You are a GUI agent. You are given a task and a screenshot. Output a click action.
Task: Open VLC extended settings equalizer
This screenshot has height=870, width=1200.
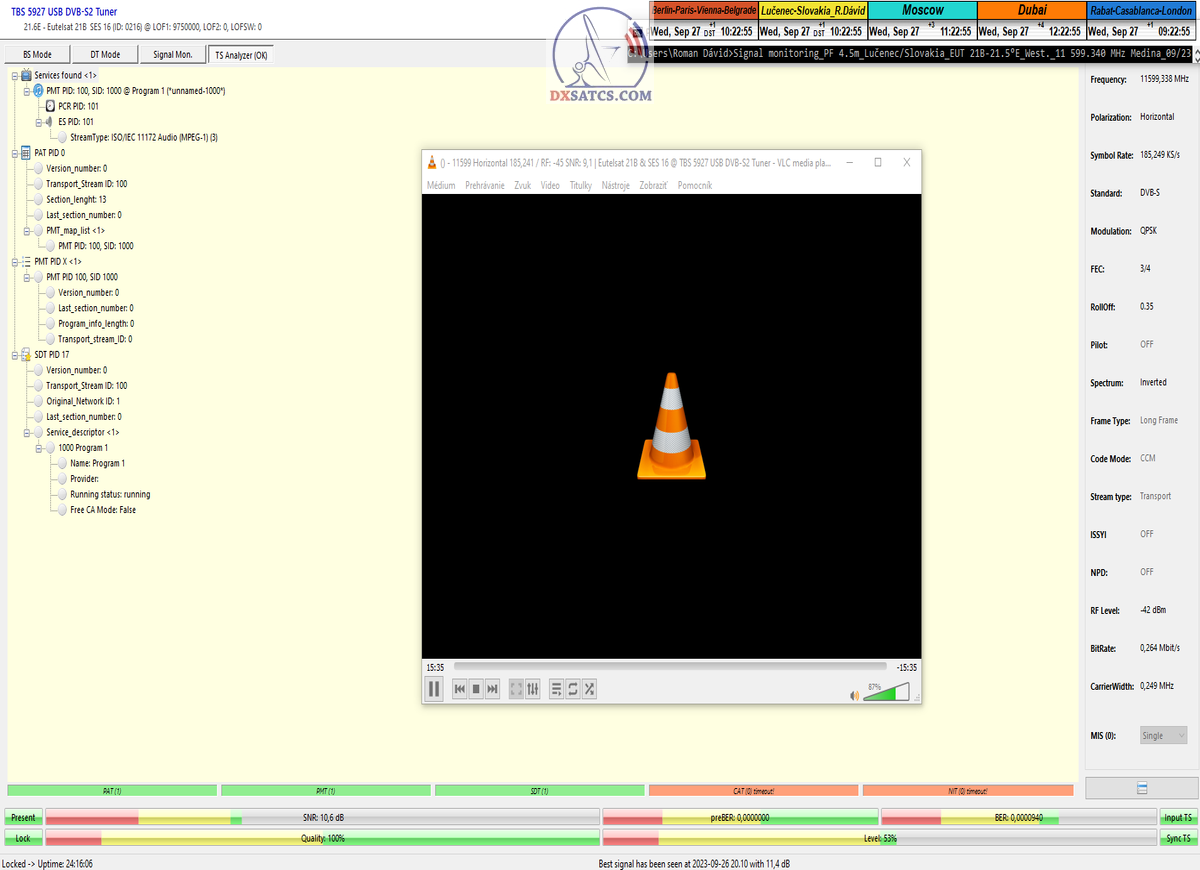pyautogui.click(x=532, y=688)
